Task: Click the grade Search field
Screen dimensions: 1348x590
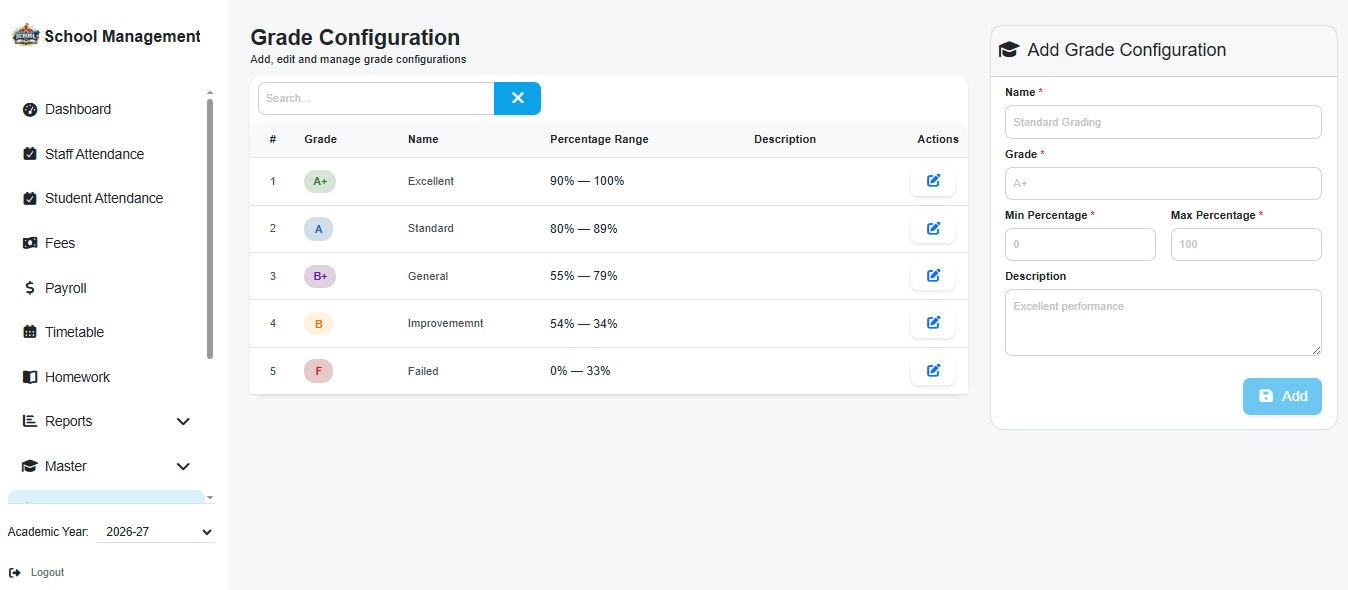Action: [376, 98]
